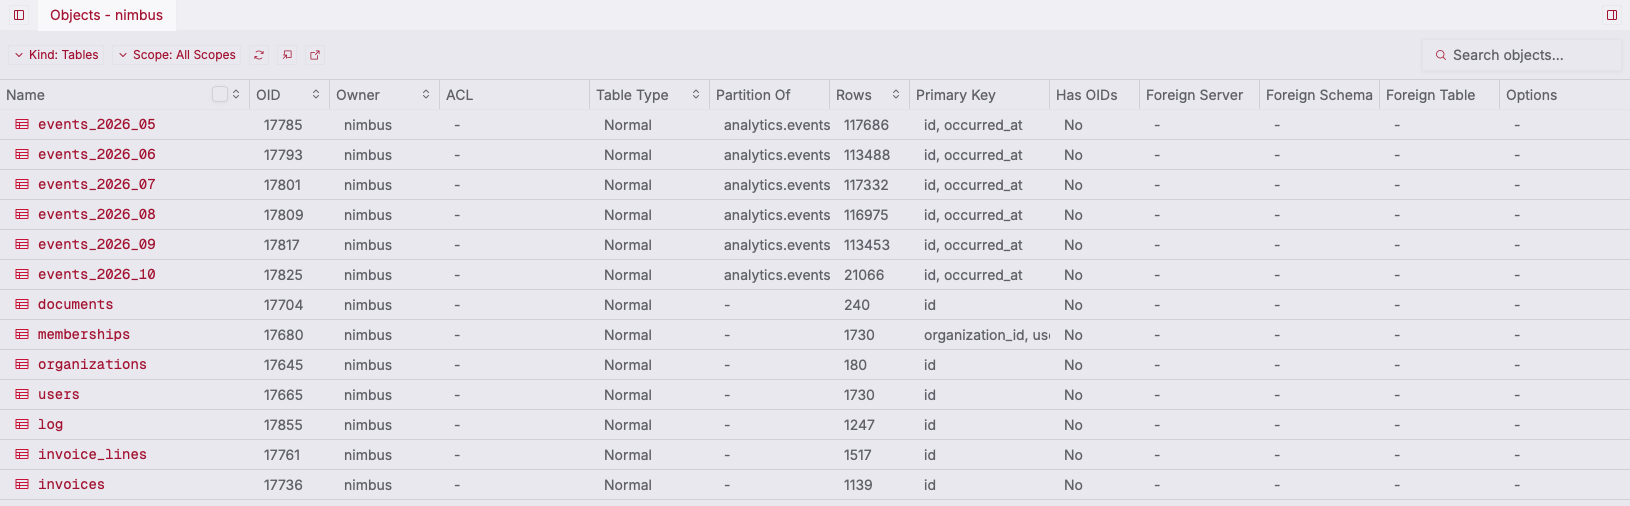Viewport: 1630px width, 506px height.
Task: Click the Foreign Schema column header
Action: tap(1319, 95)
